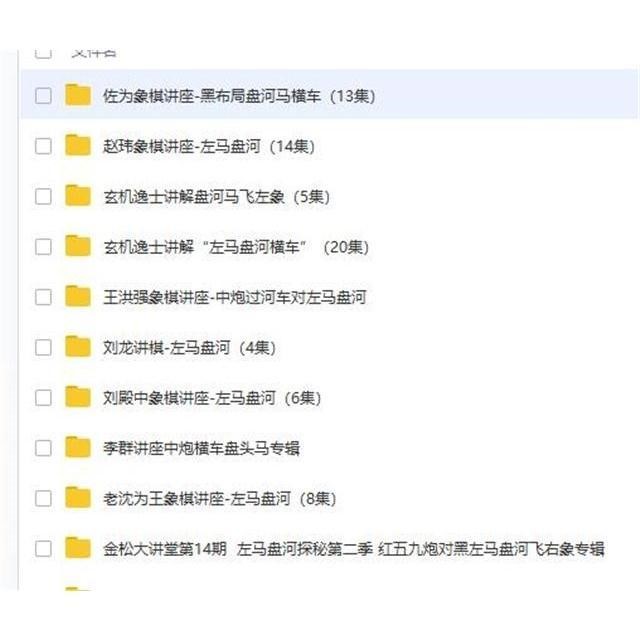Open 赵玮象棋讲座-左马盘河 (14集) folder name
Viewport: 640px width, 640px height.
209,147
